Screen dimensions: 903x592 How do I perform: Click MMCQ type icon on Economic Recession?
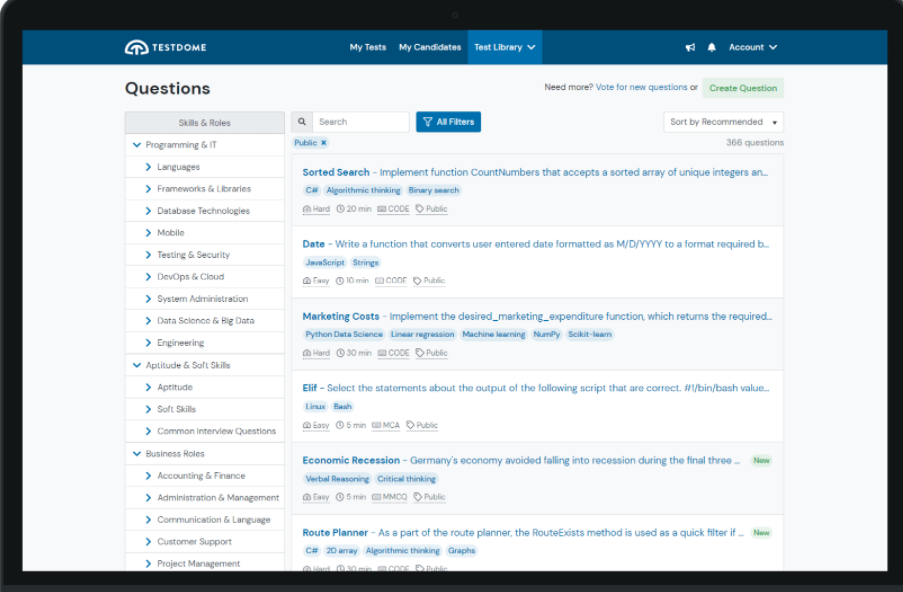pyautogui.click(x=376, y=497)
